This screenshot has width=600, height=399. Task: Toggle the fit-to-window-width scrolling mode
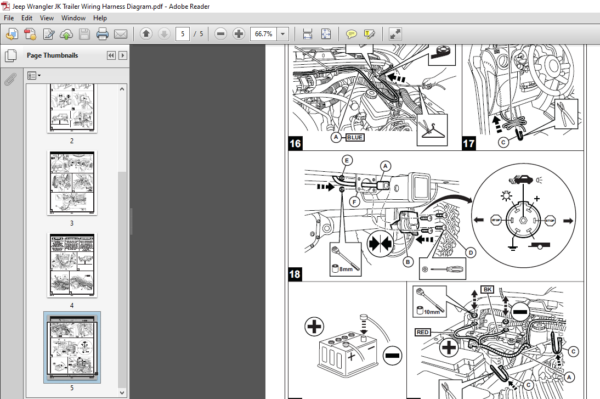pyautogui.click(x=307, y=34)
